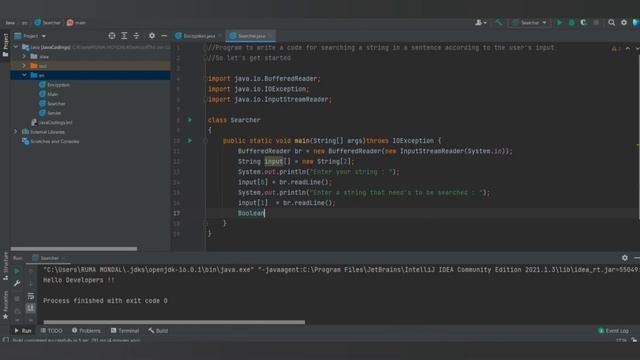Expand External Libraries node

pos(16,132)
